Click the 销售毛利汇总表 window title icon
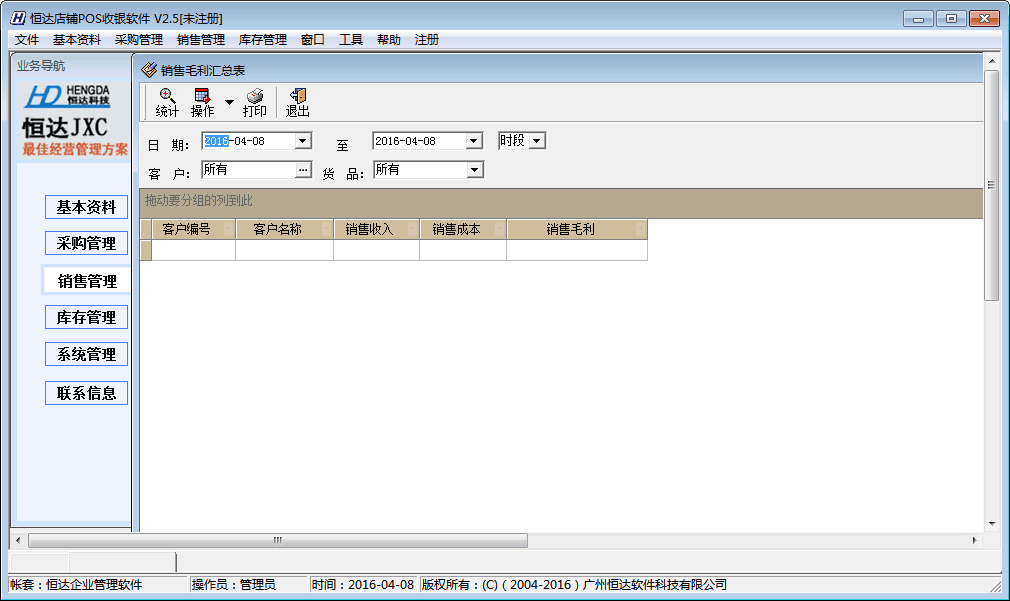Viewport: 1010px width, 601px height. pyautogui.click(x=149, y=70)
